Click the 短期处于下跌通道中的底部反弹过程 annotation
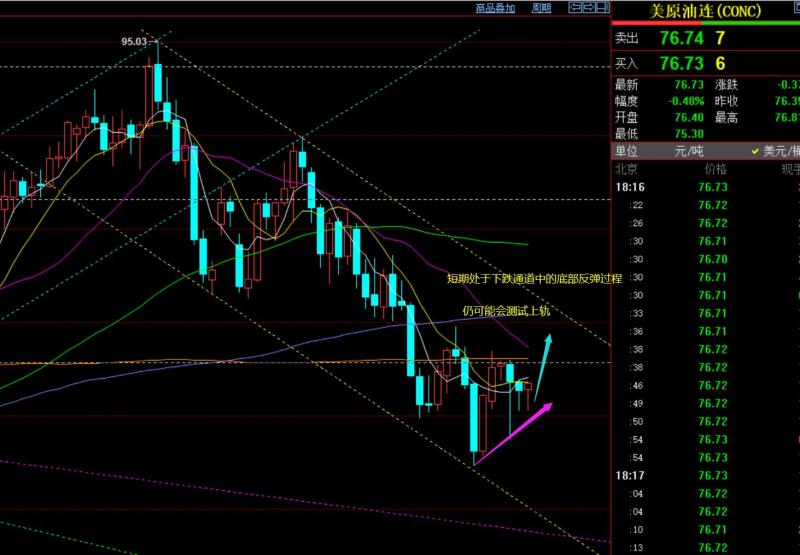The height and width of the screenshot is (555, 800). [534, 279]
